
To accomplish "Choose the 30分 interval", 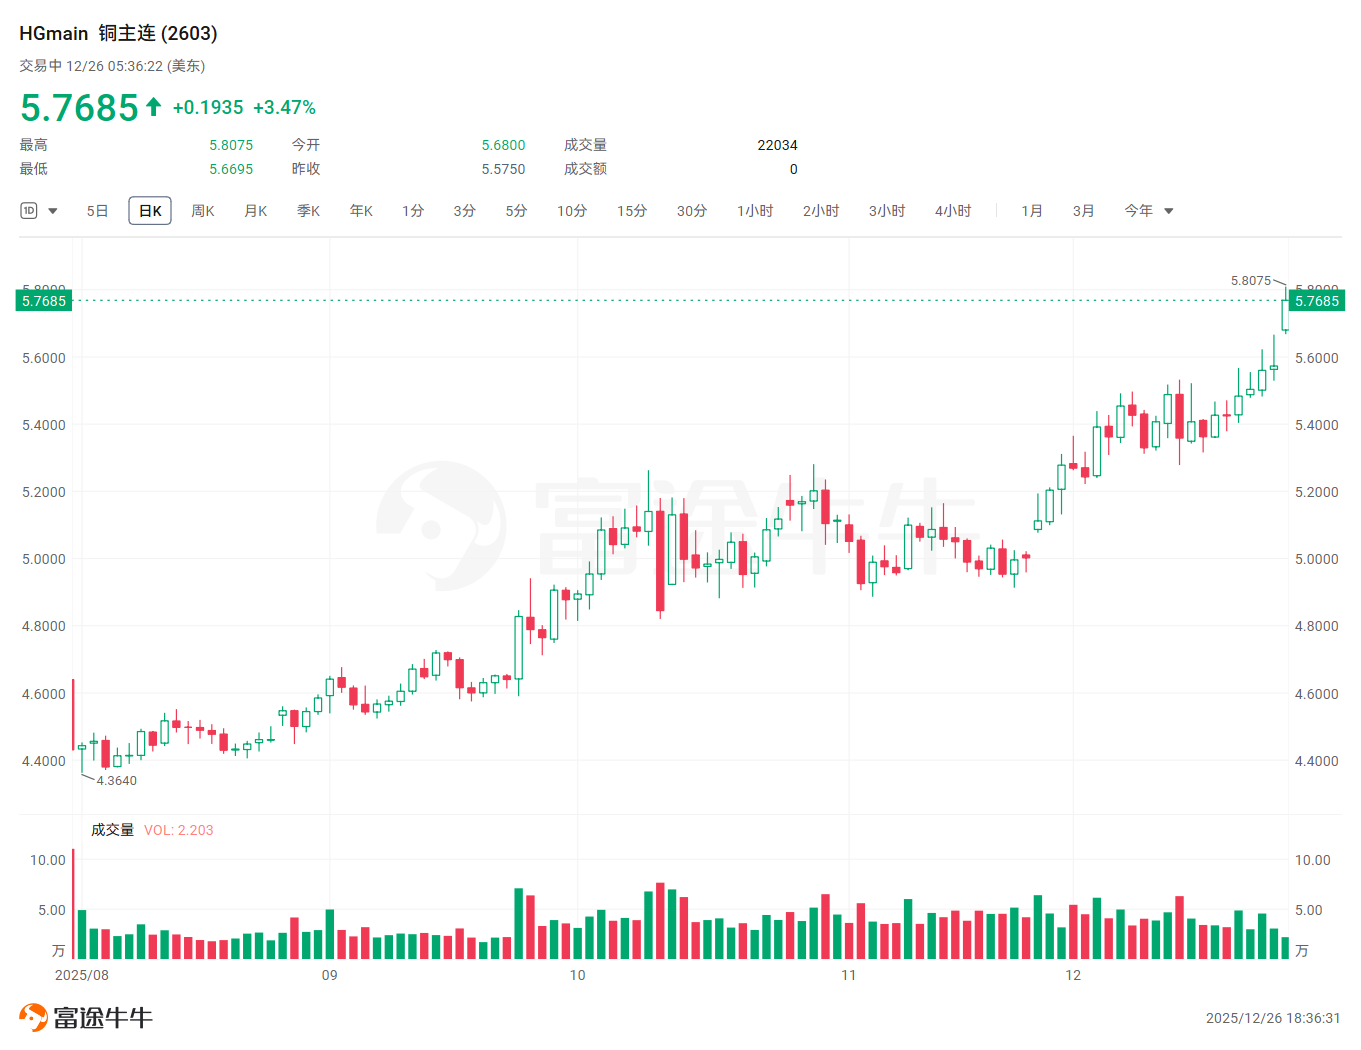I will tap(692, 211).
